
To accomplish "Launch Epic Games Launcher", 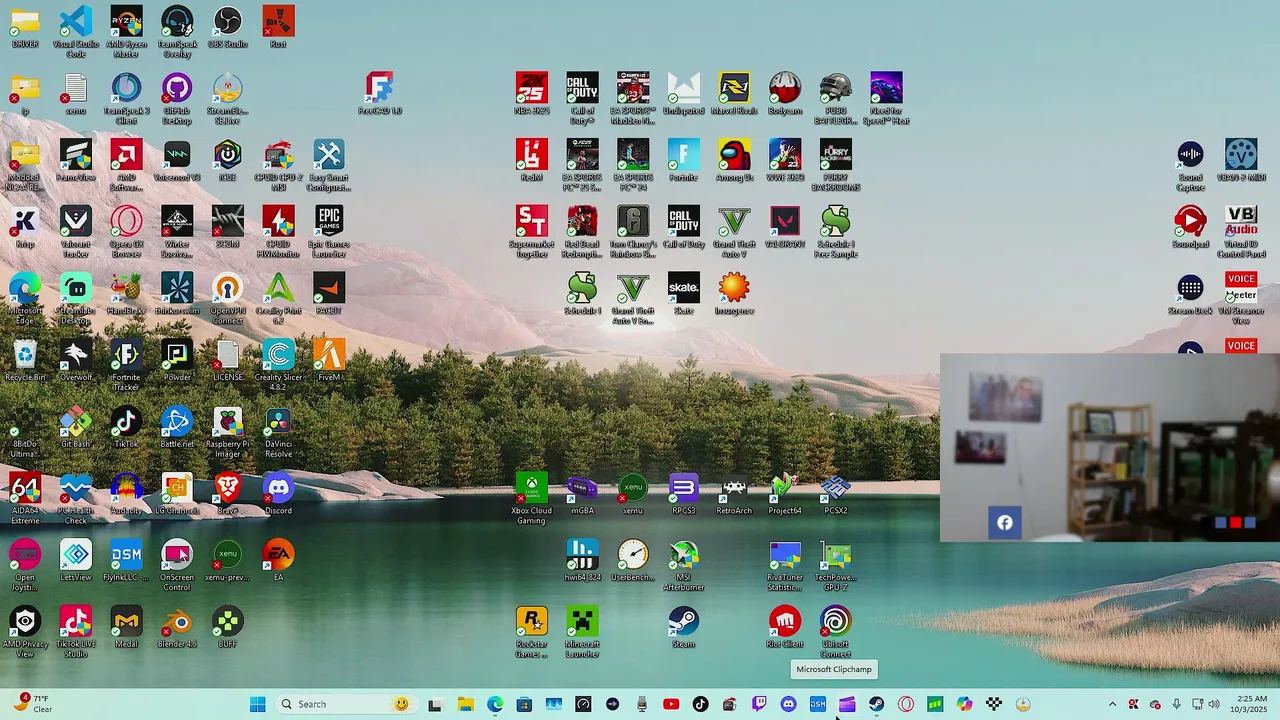I will click(x=329, y=231).
